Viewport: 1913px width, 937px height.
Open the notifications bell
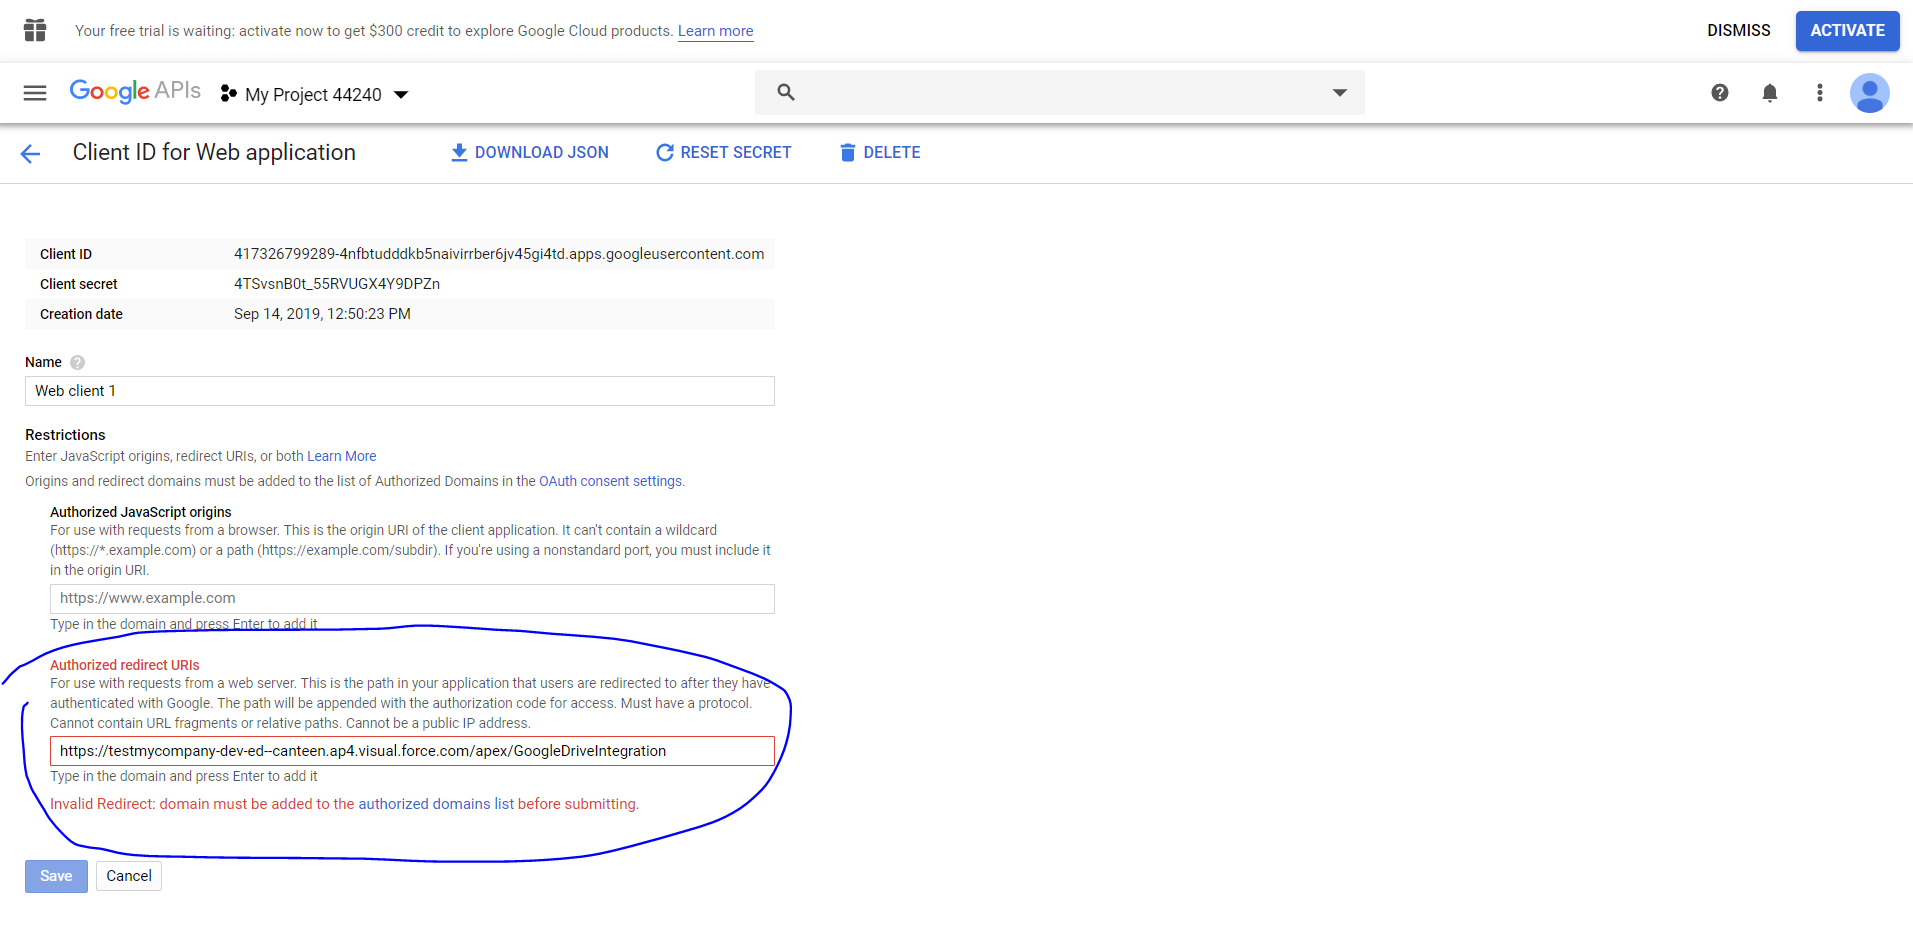(1770, 93)
